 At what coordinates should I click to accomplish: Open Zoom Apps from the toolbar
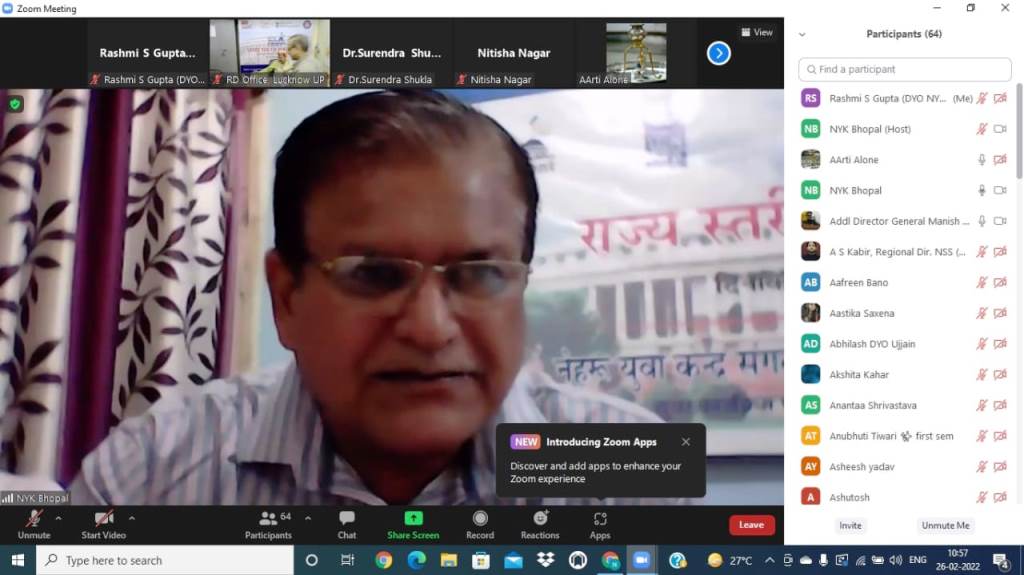(600, 525)
